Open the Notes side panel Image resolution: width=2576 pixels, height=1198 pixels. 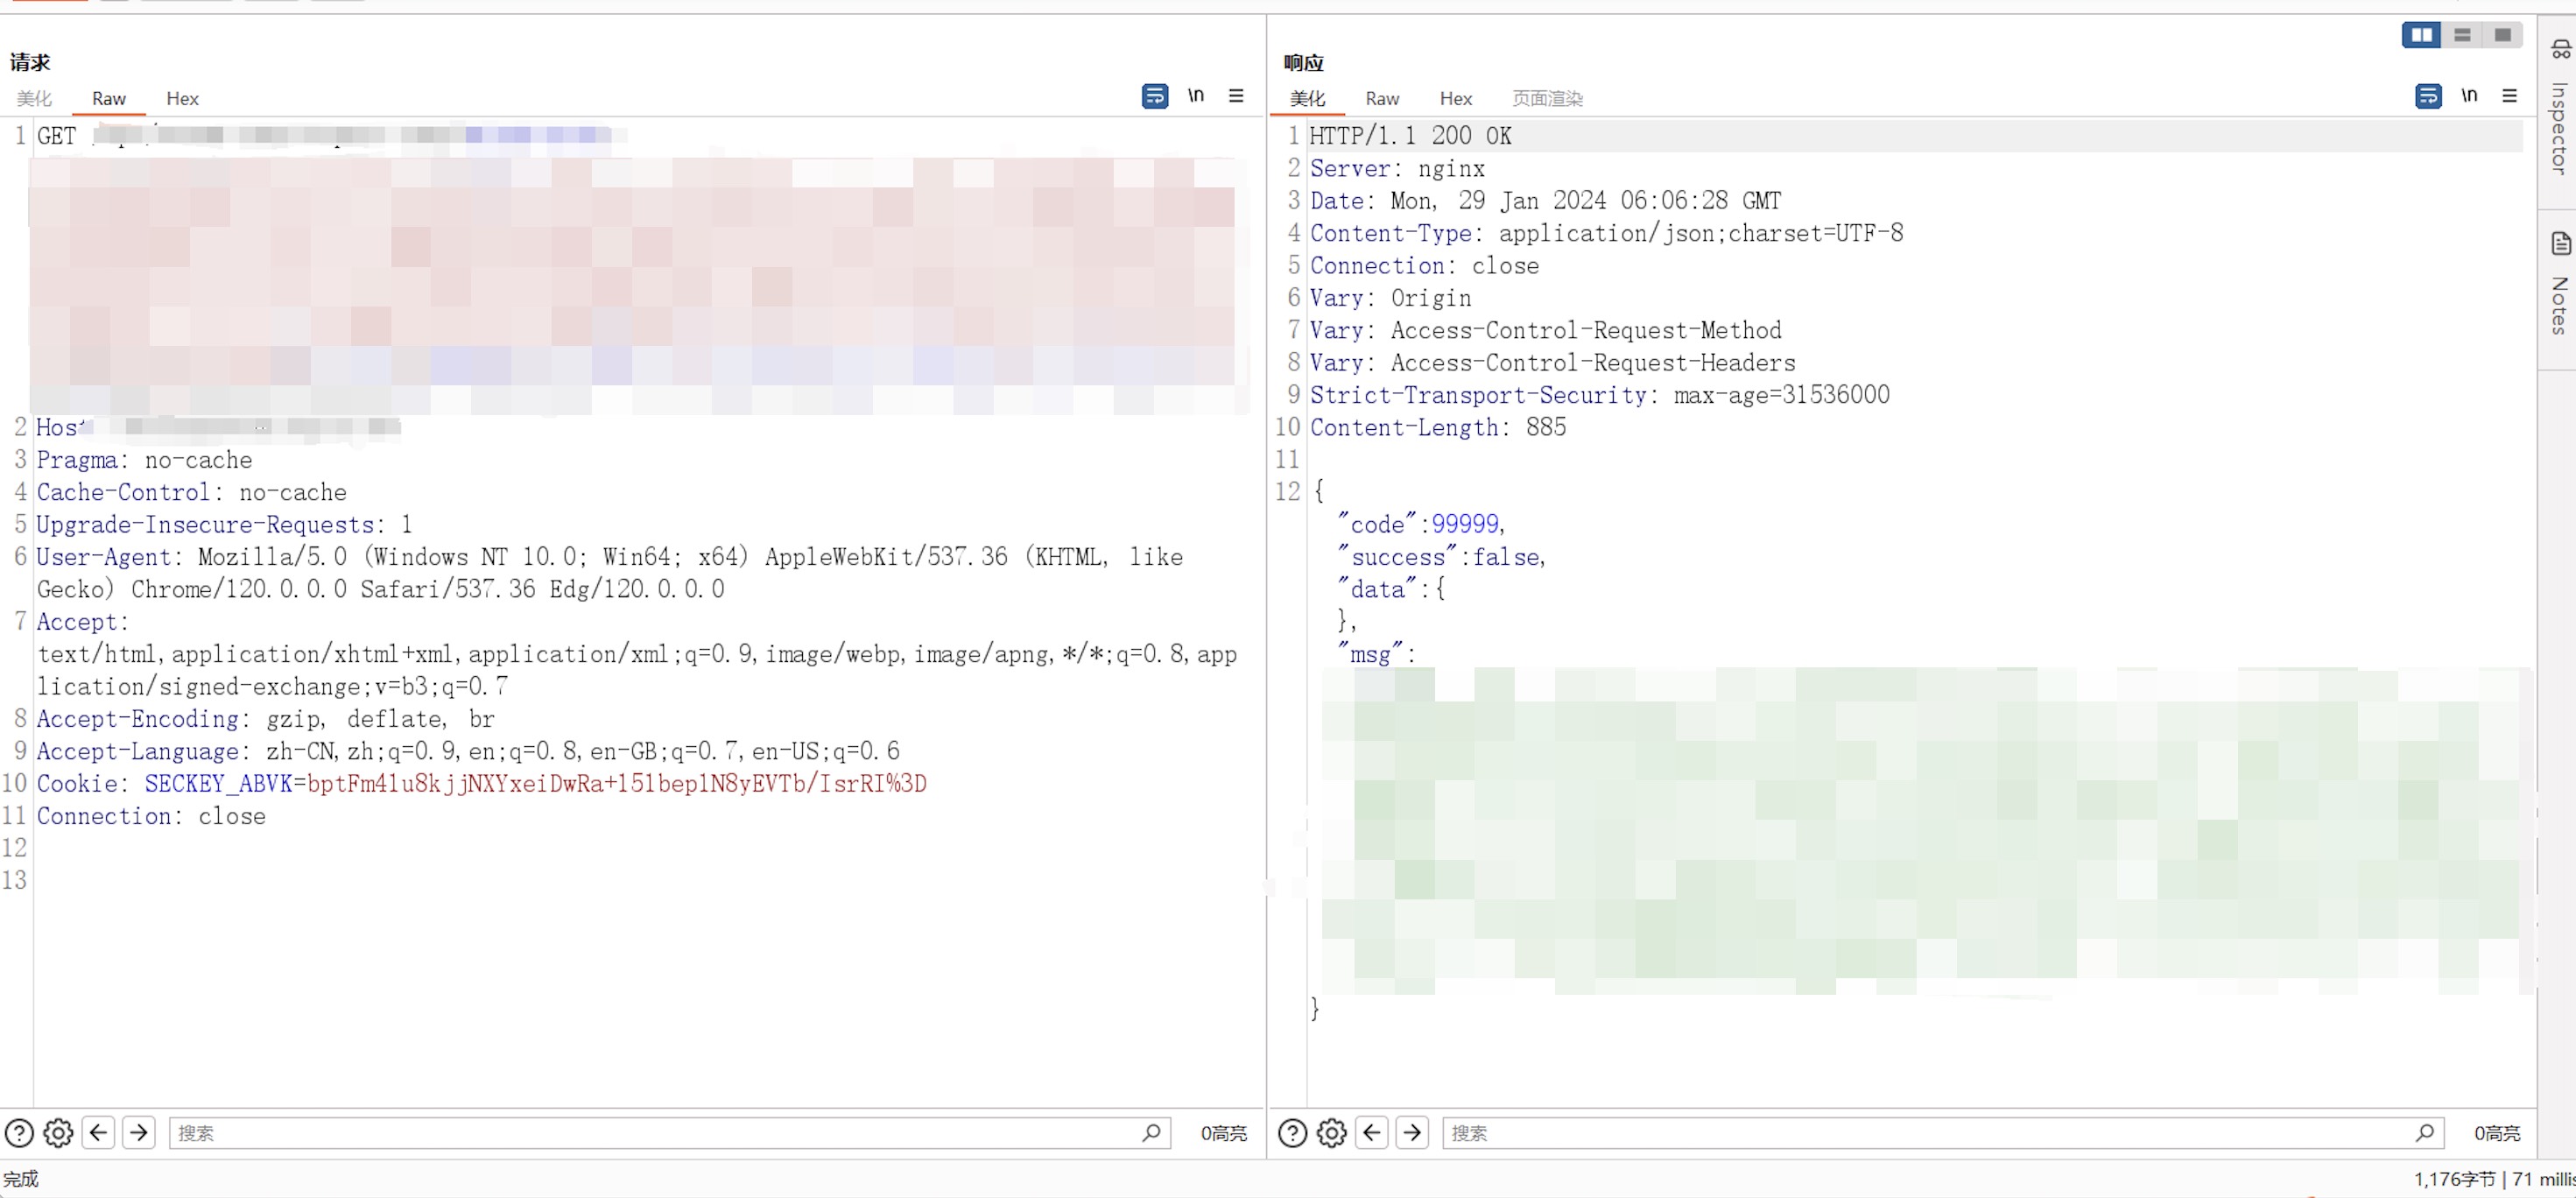(2558, 283)
